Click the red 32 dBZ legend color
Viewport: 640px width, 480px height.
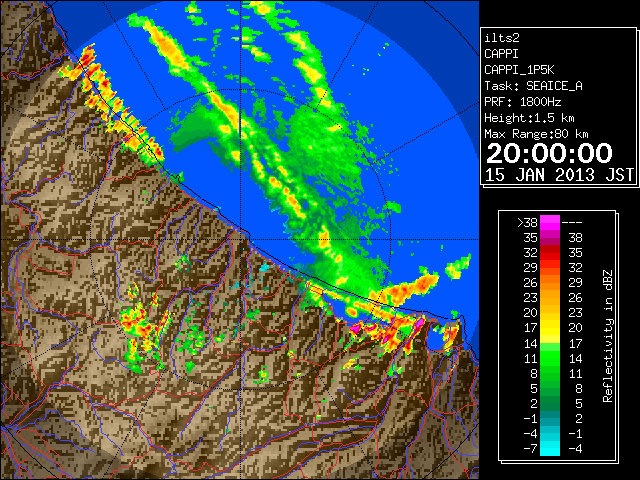(x=550, y=253)
